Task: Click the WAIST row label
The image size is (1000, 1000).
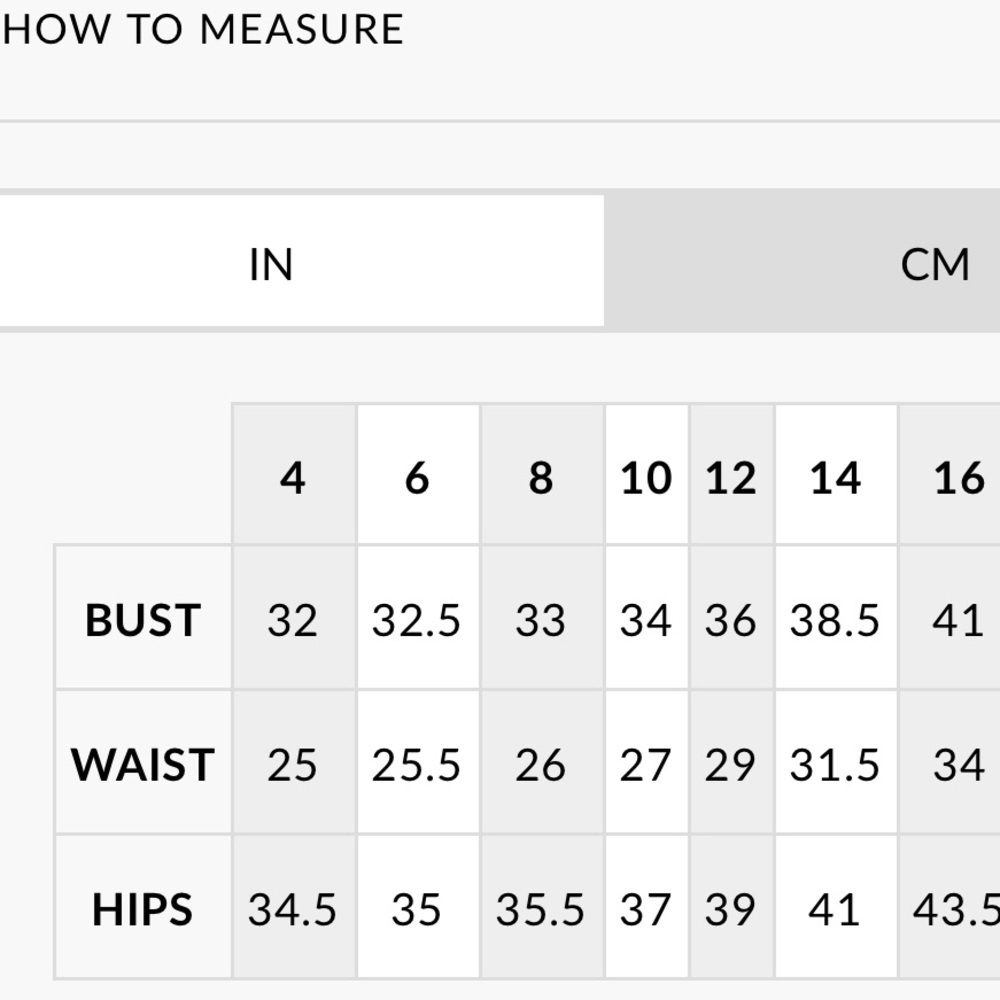Action: pos(143,762)
